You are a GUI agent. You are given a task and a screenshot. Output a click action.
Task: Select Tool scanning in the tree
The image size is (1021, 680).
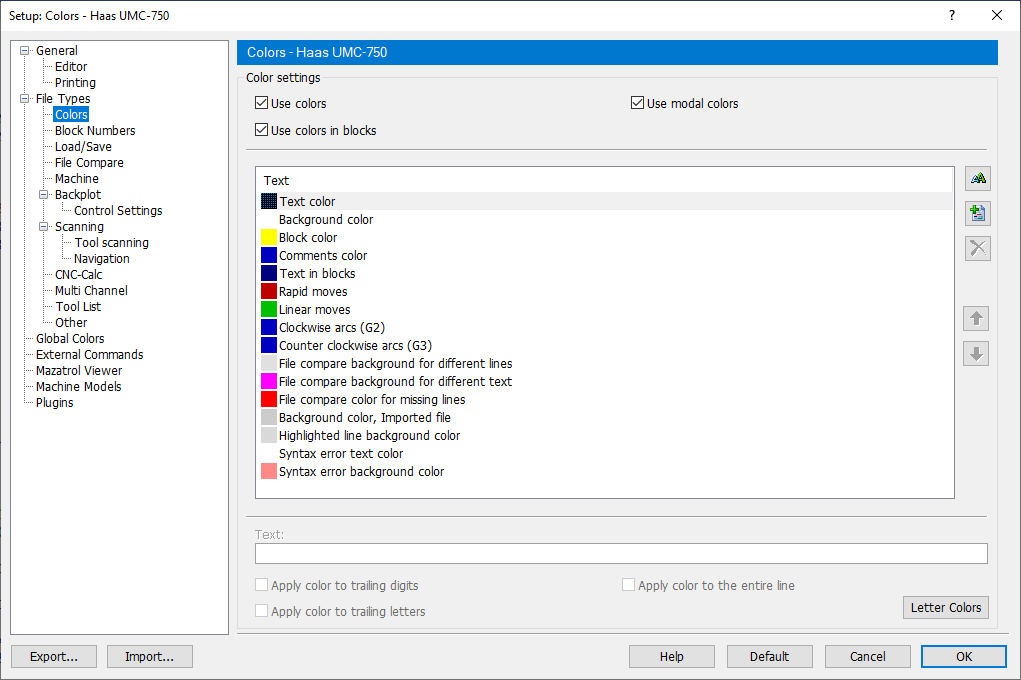point(111,242)
